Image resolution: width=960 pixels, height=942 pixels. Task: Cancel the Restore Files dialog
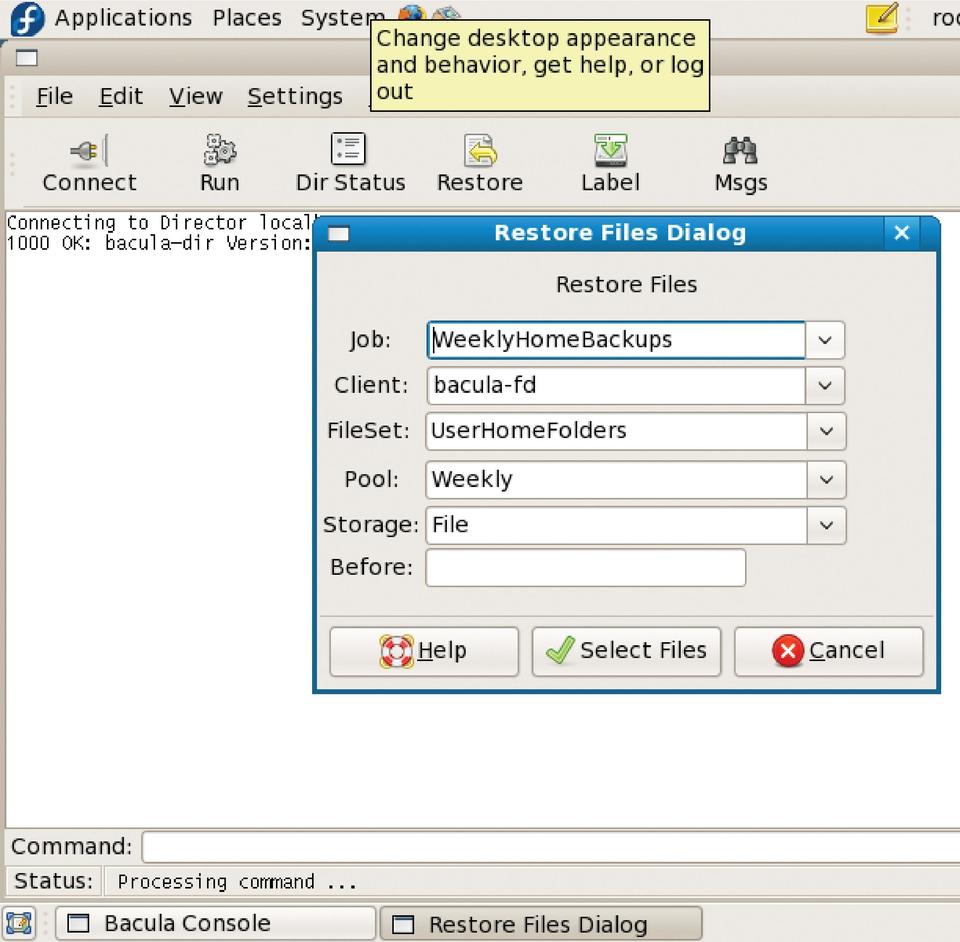[828, 651]
